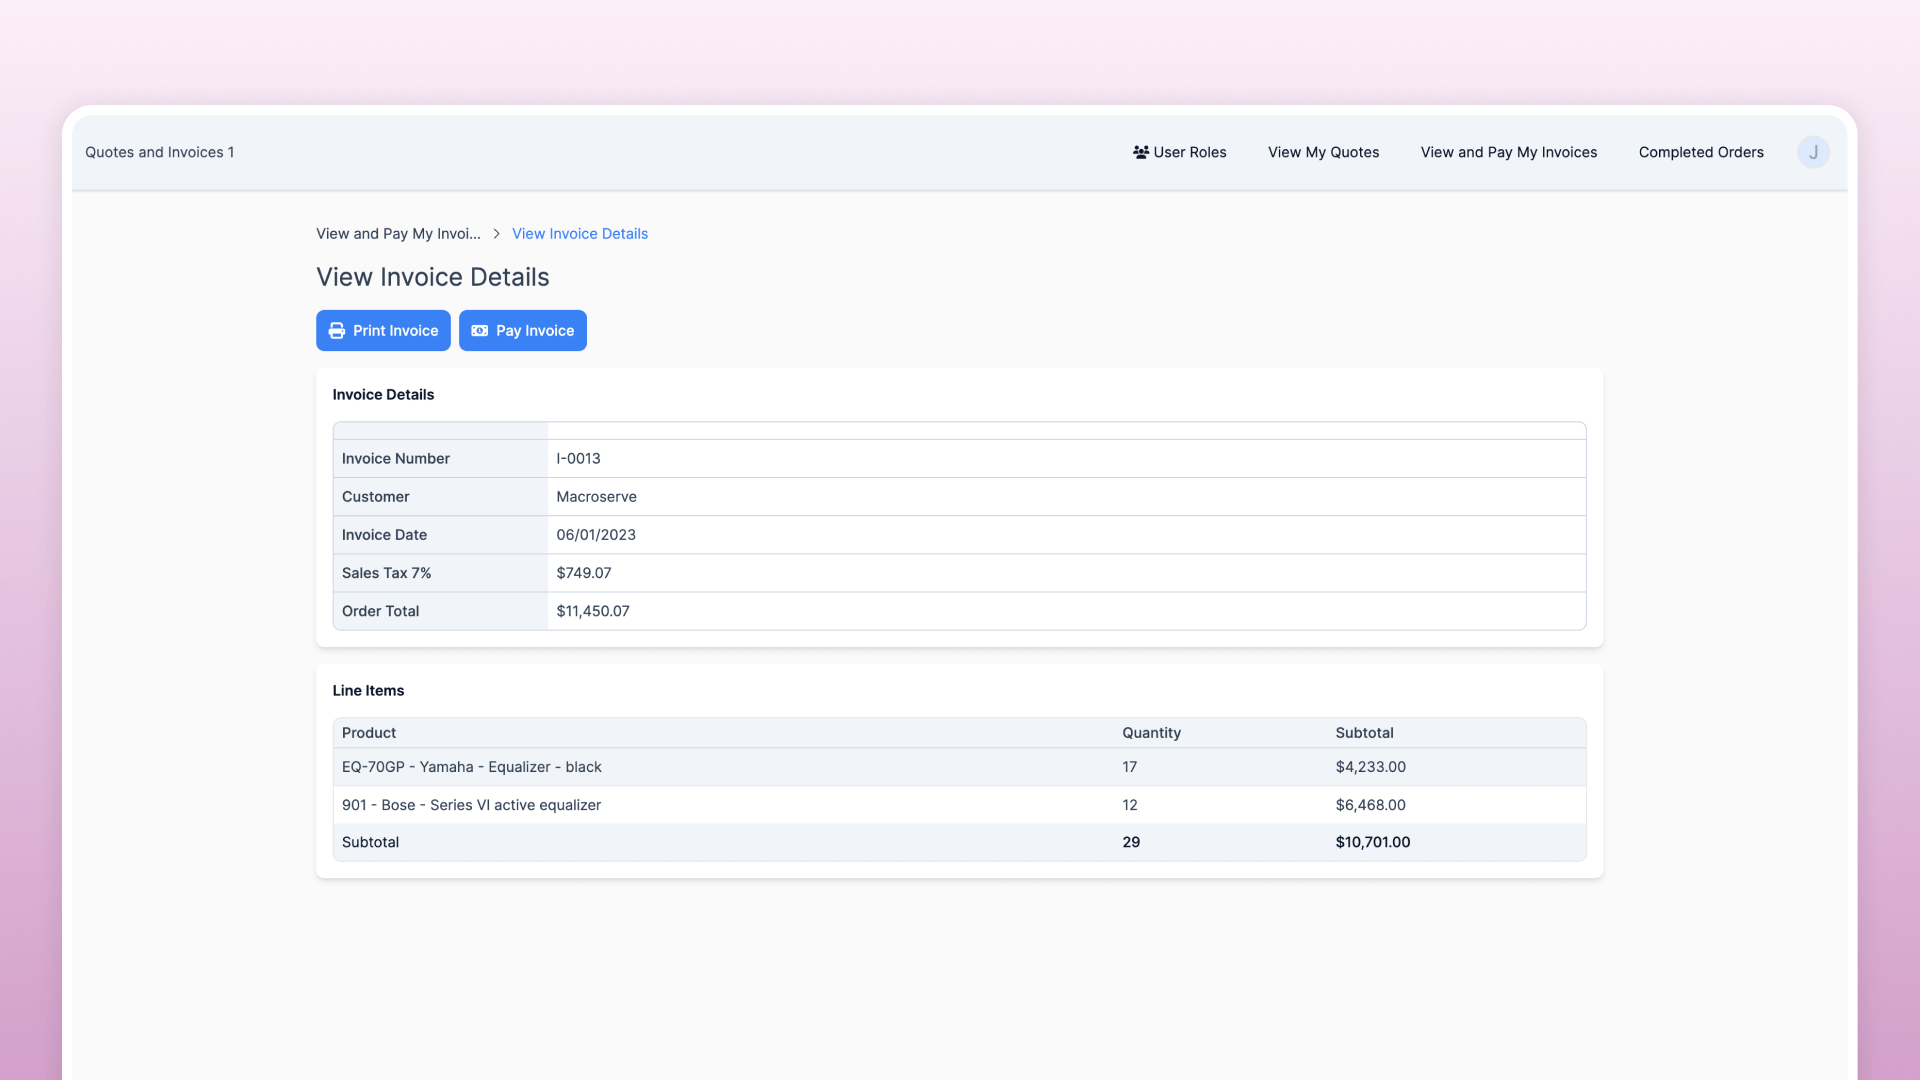Select the 901 Bose Series VI row
Image resolution: width=1920 pixels, height=1080 pixels.
pyautogui.click(x=471, y=805)
